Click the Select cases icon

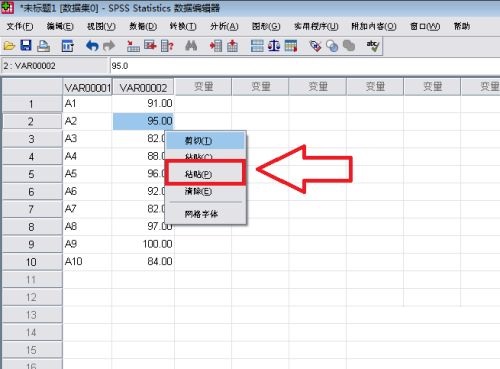[x=291, y=46]
